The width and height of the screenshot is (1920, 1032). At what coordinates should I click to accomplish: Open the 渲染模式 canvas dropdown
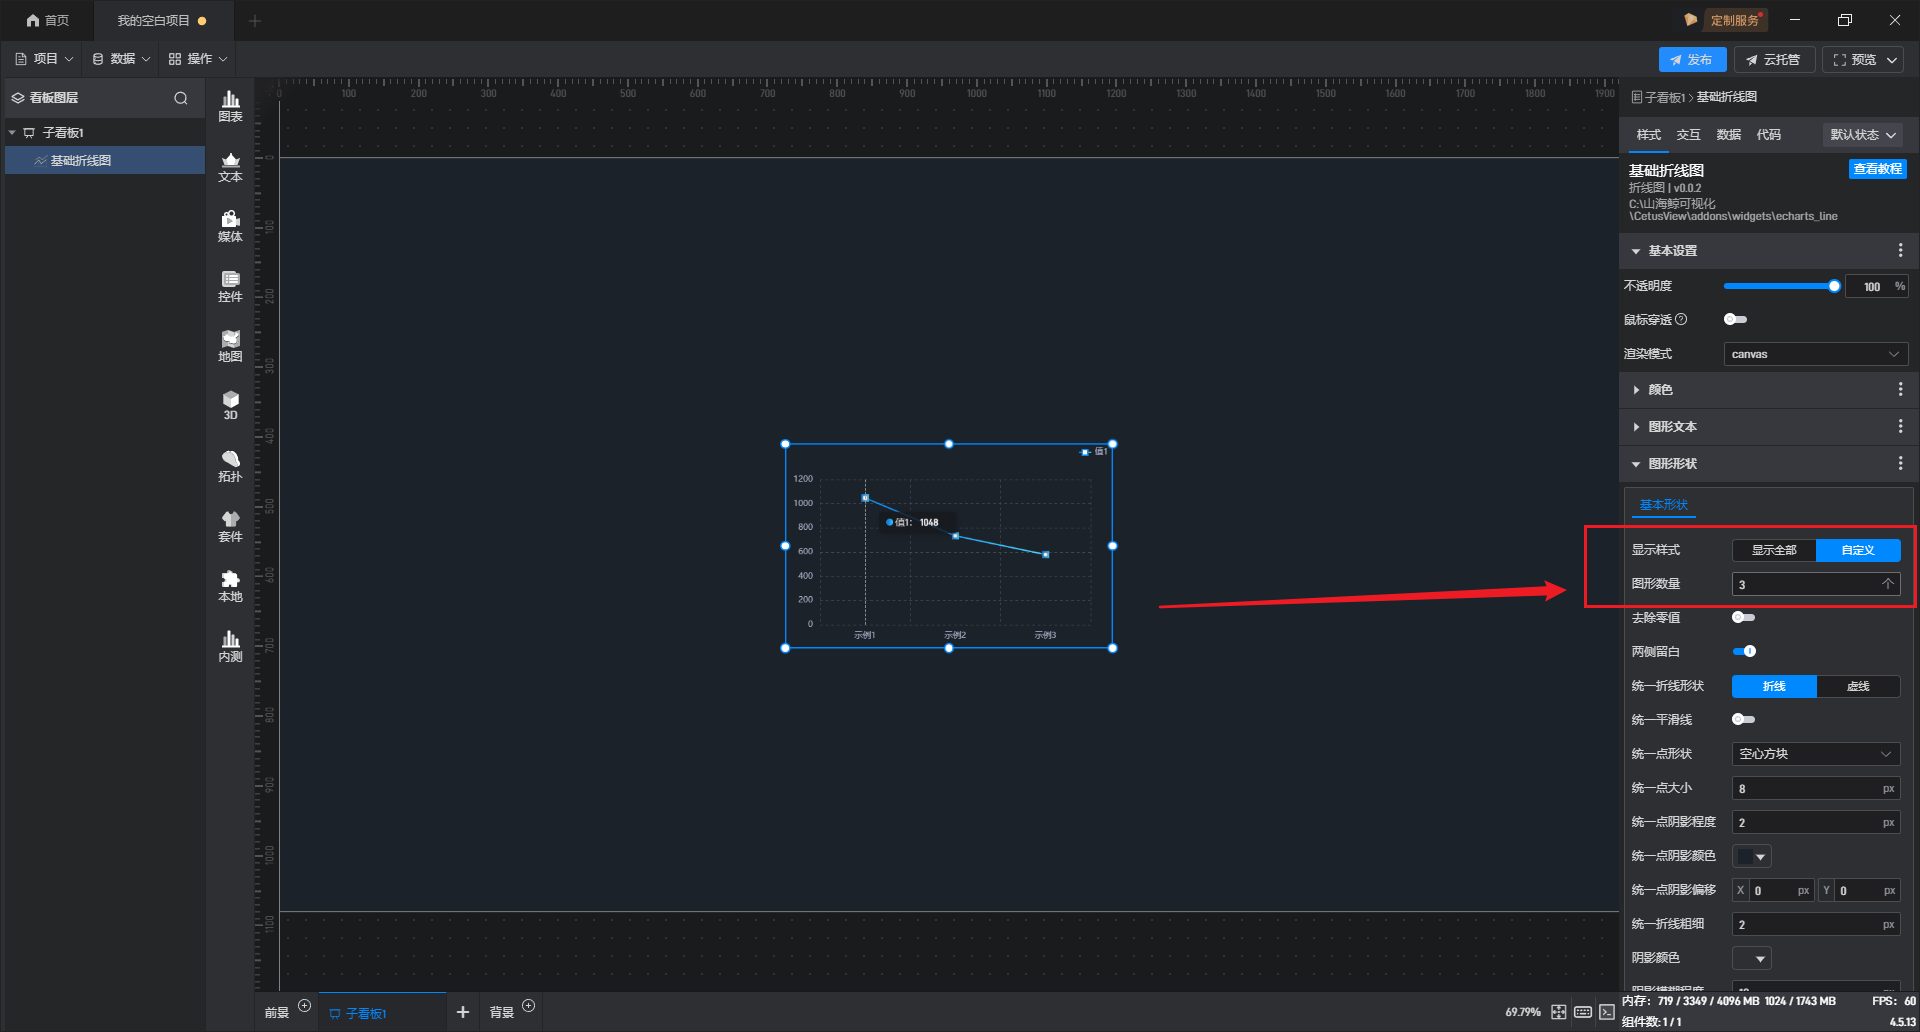[x=1814, y=354]
